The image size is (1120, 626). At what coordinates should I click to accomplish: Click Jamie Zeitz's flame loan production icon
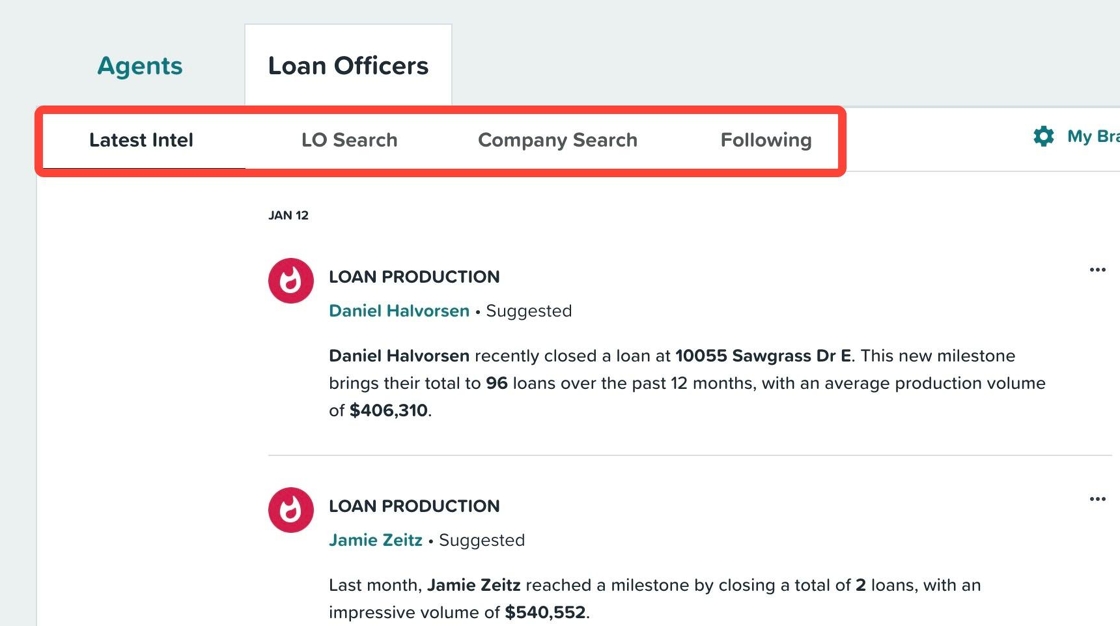click(x=291, y=510)
